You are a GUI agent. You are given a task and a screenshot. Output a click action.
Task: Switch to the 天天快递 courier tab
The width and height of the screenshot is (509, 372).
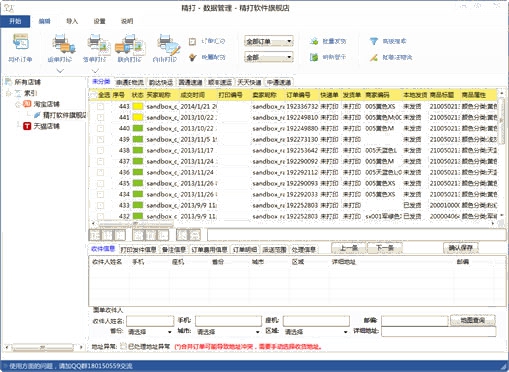click(x=249, y=82)
